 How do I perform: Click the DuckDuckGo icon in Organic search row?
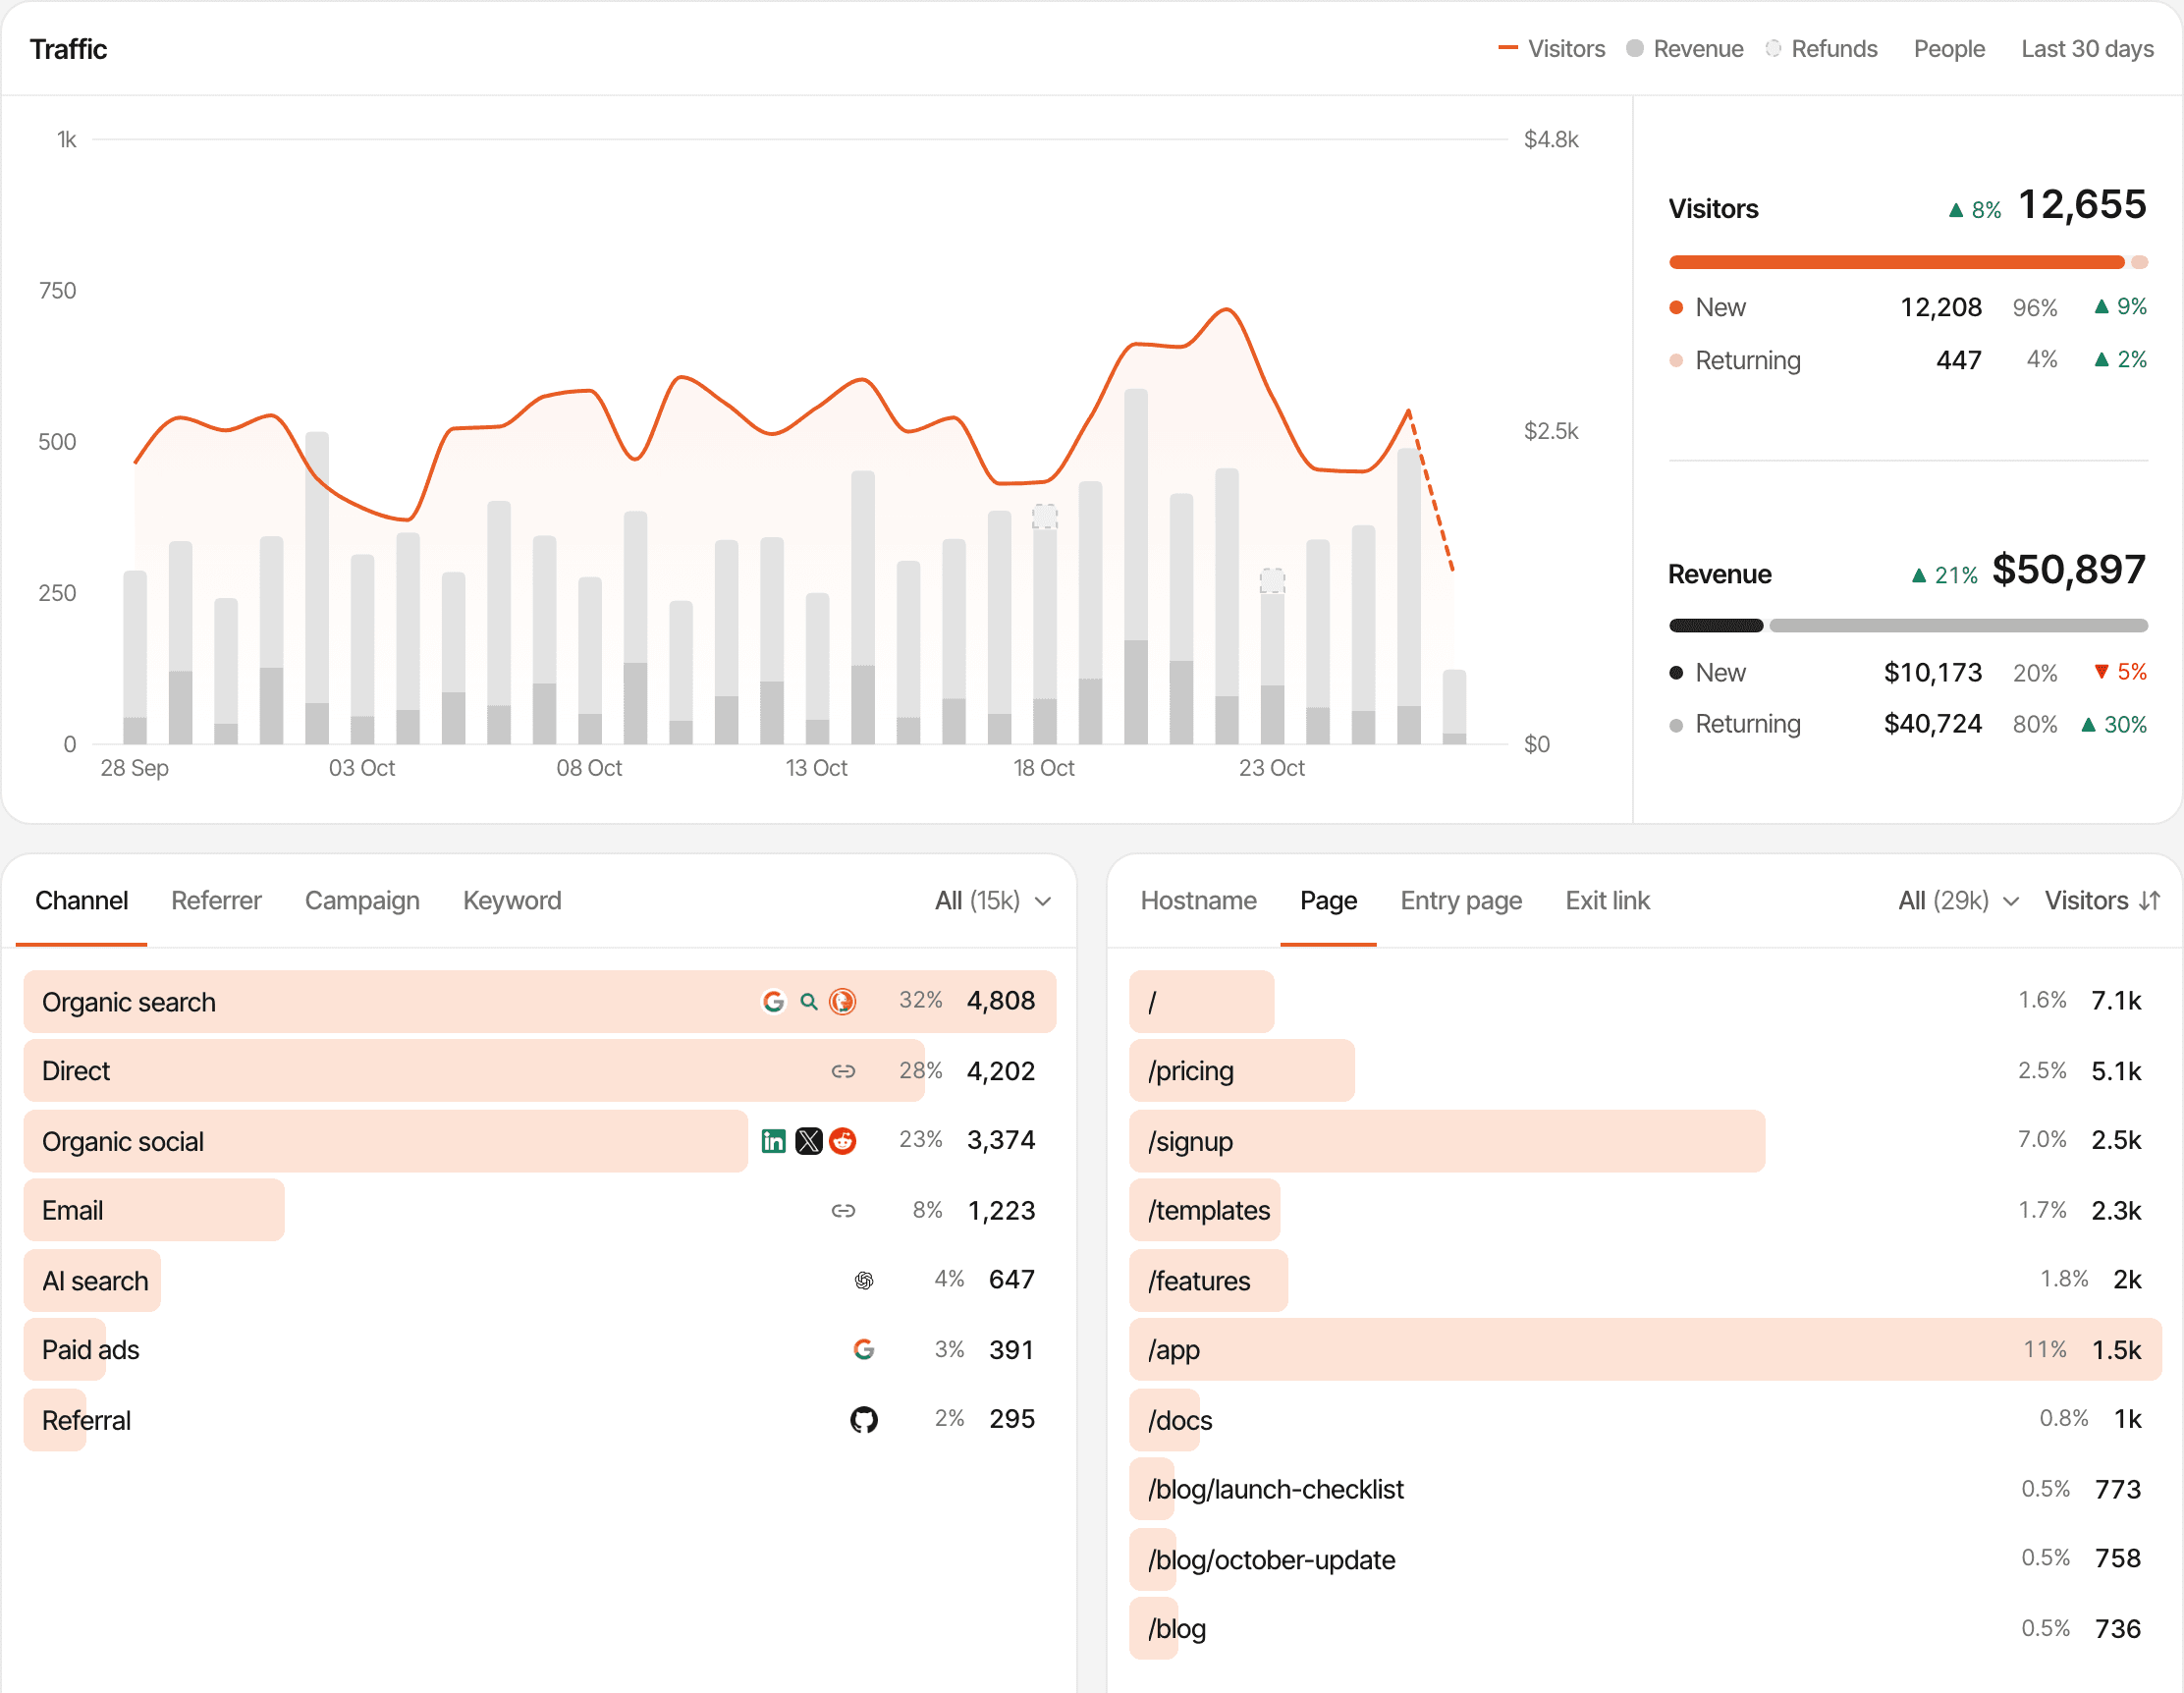843,1001
